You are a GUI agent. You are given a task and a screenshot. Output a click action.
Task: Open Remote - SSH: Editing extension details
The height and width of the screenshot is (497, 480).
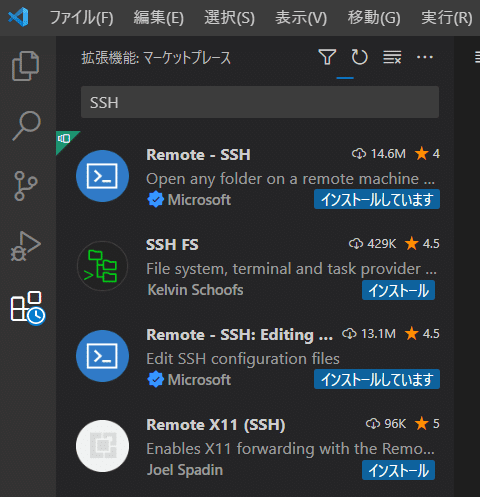click(255, 356)
